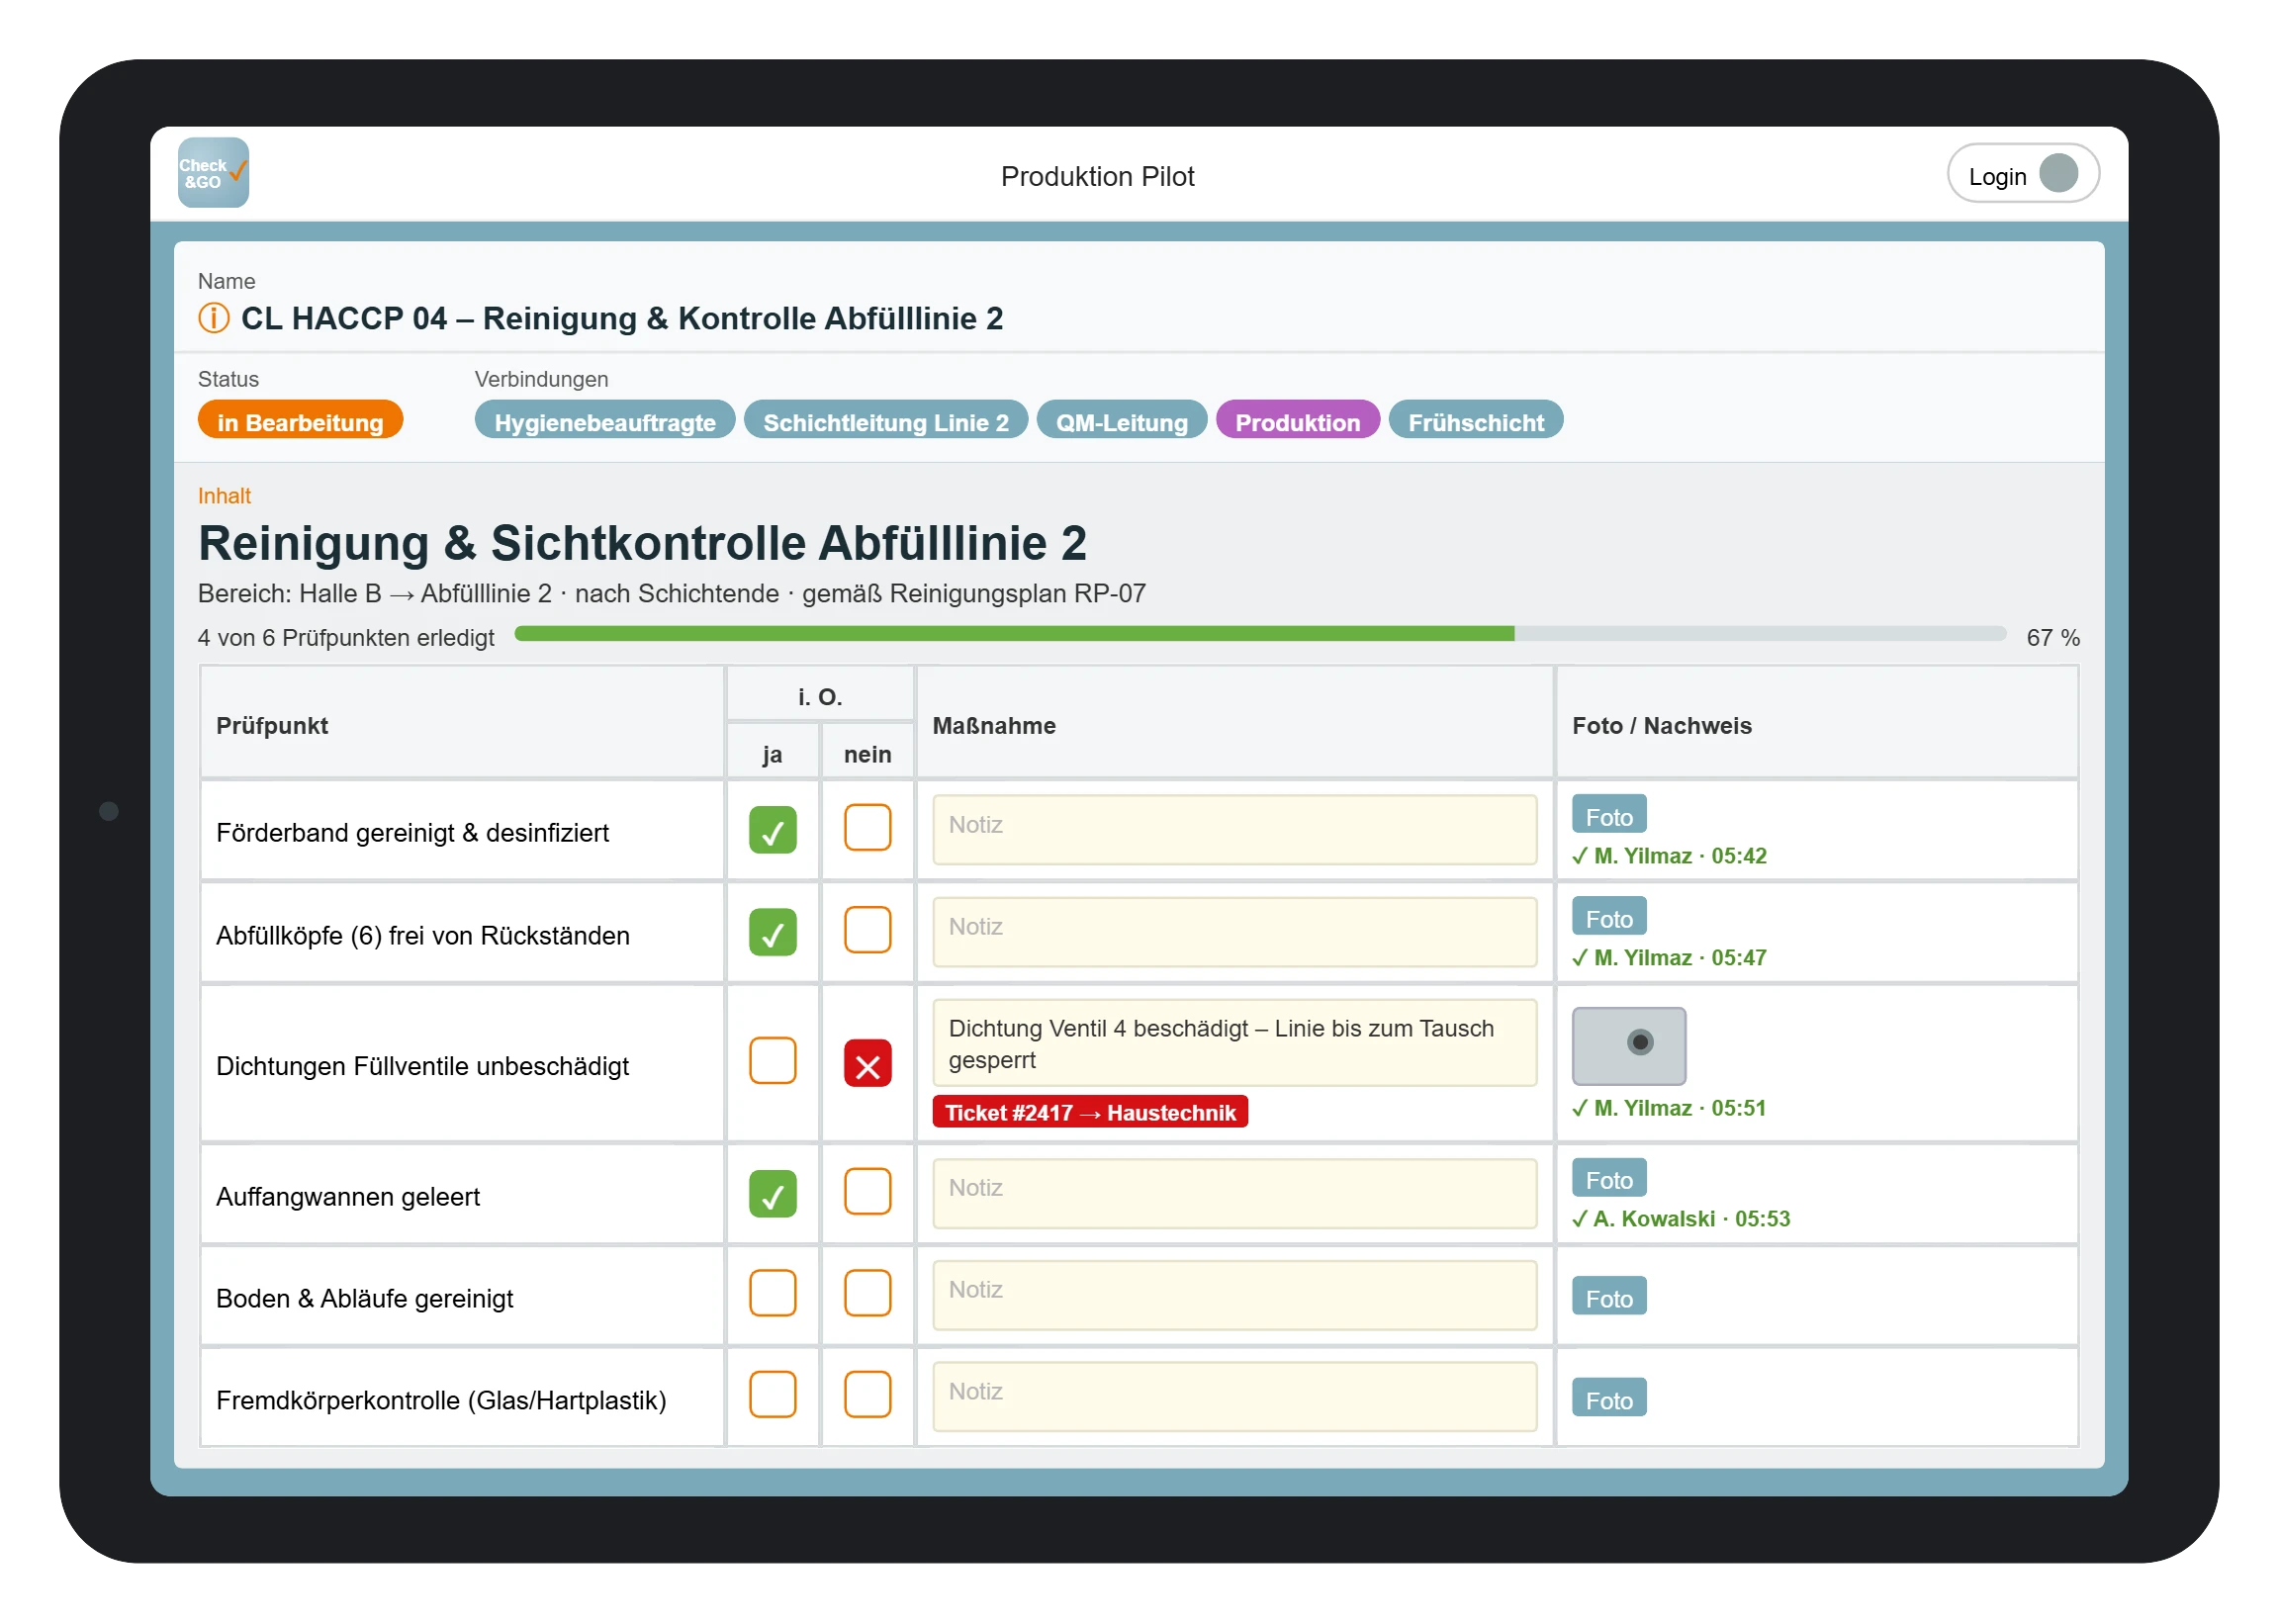
Task: Tick 'ja' for Dichtungen Füllventile unbeschädigt
Action: 772,1061
